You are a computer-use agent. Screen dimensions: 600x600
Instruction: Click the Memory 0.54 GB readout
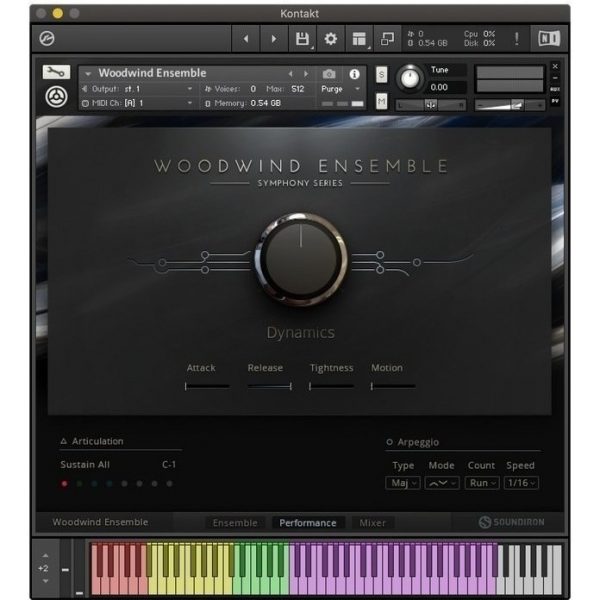pos(243,103)
